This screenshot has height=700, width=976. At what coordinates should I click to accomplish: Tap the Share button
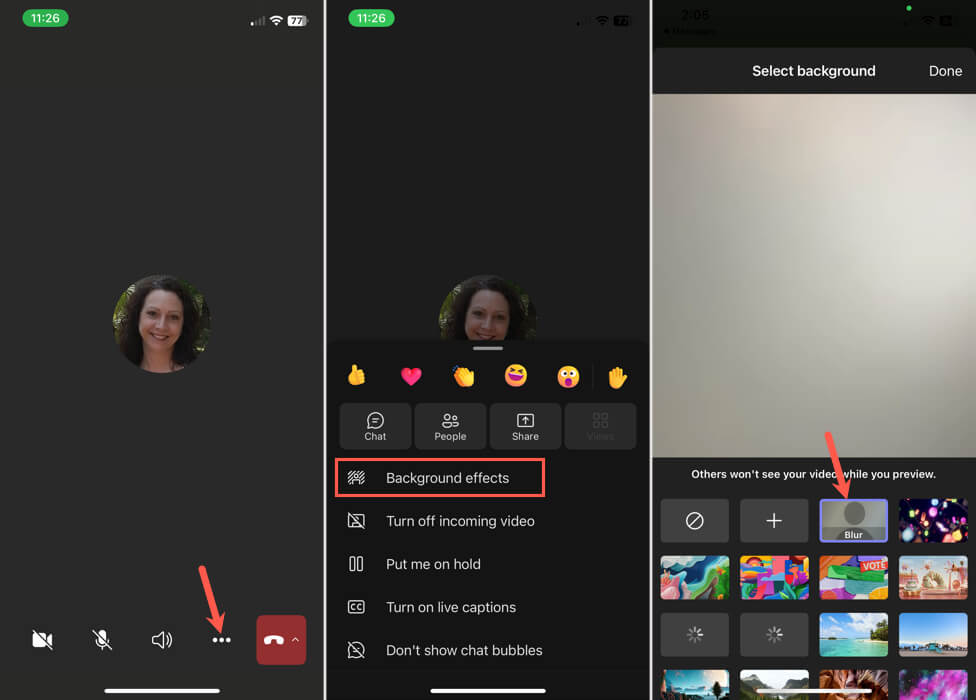coord(525,426)
